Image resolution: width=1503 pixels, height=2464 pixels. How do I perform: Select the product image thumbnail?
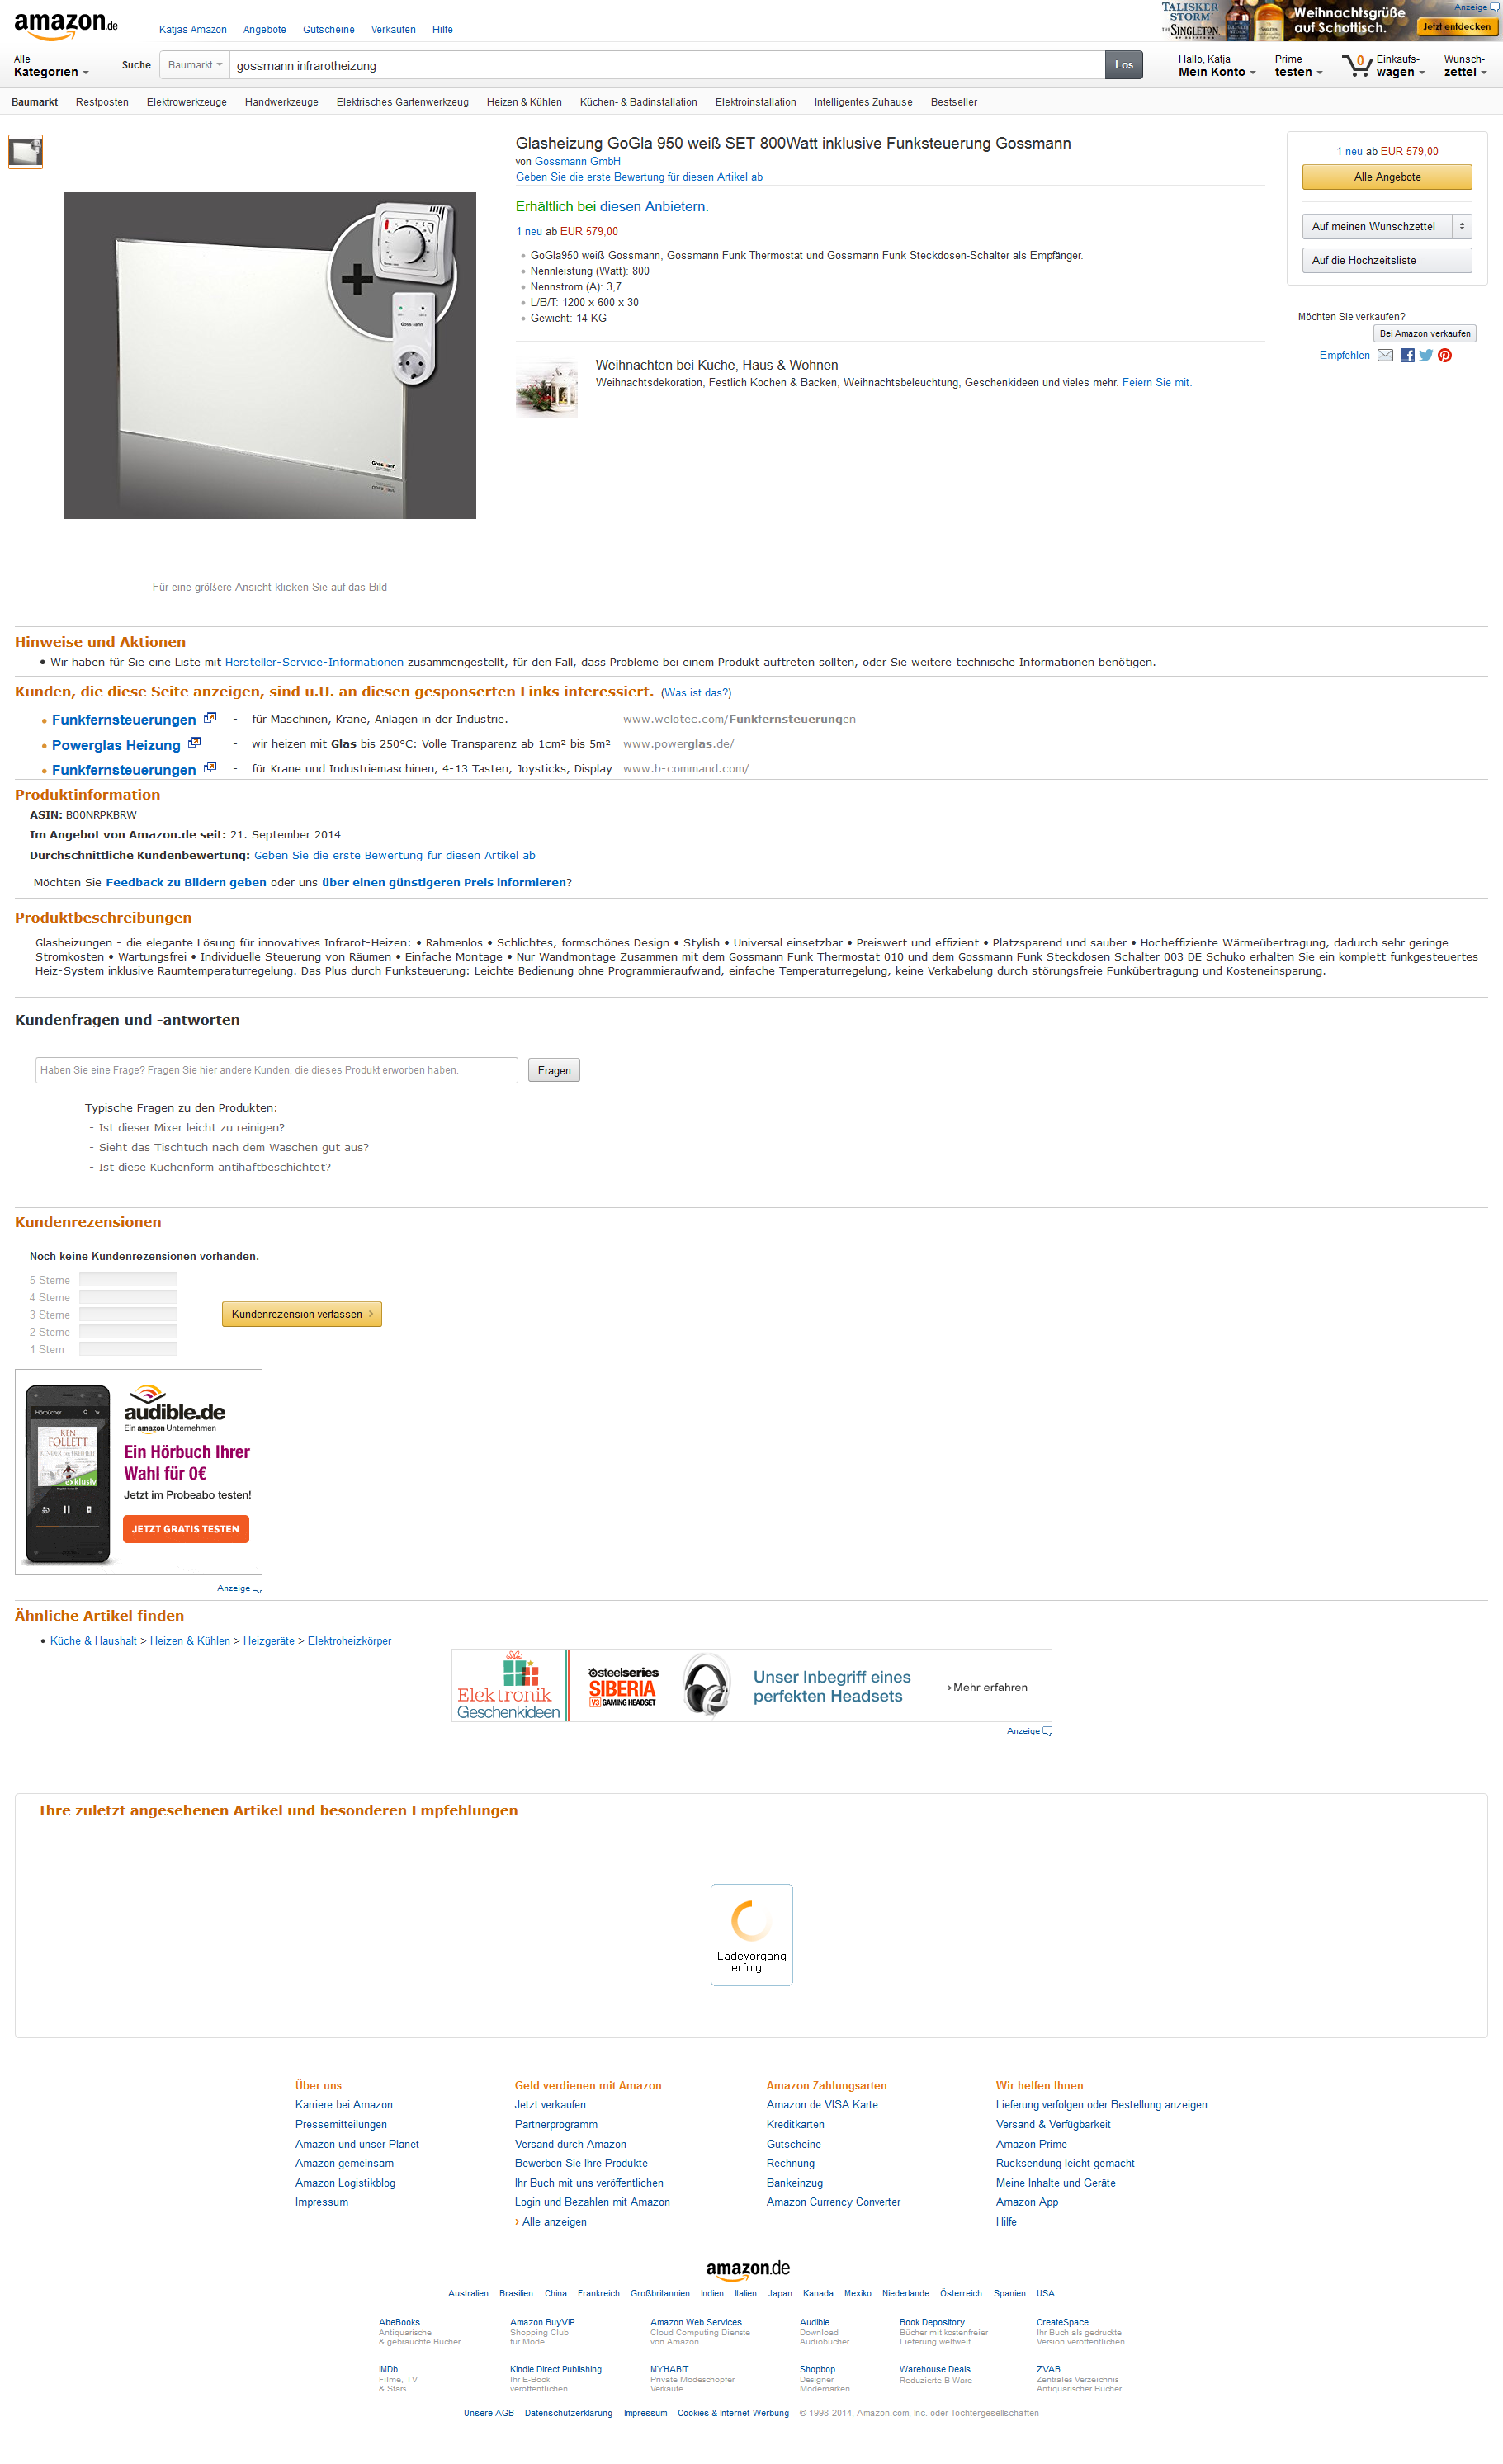[26, 152]
